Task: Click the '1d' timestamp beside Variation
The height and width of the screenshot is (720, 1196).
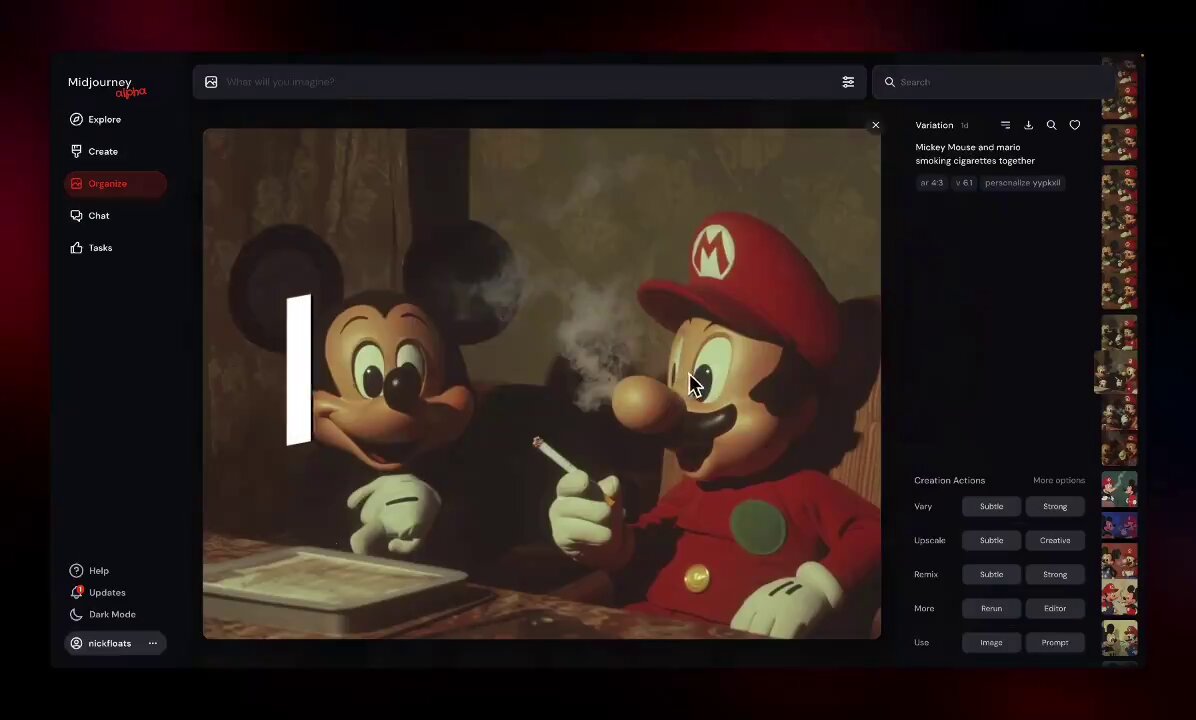Action: 964,126
